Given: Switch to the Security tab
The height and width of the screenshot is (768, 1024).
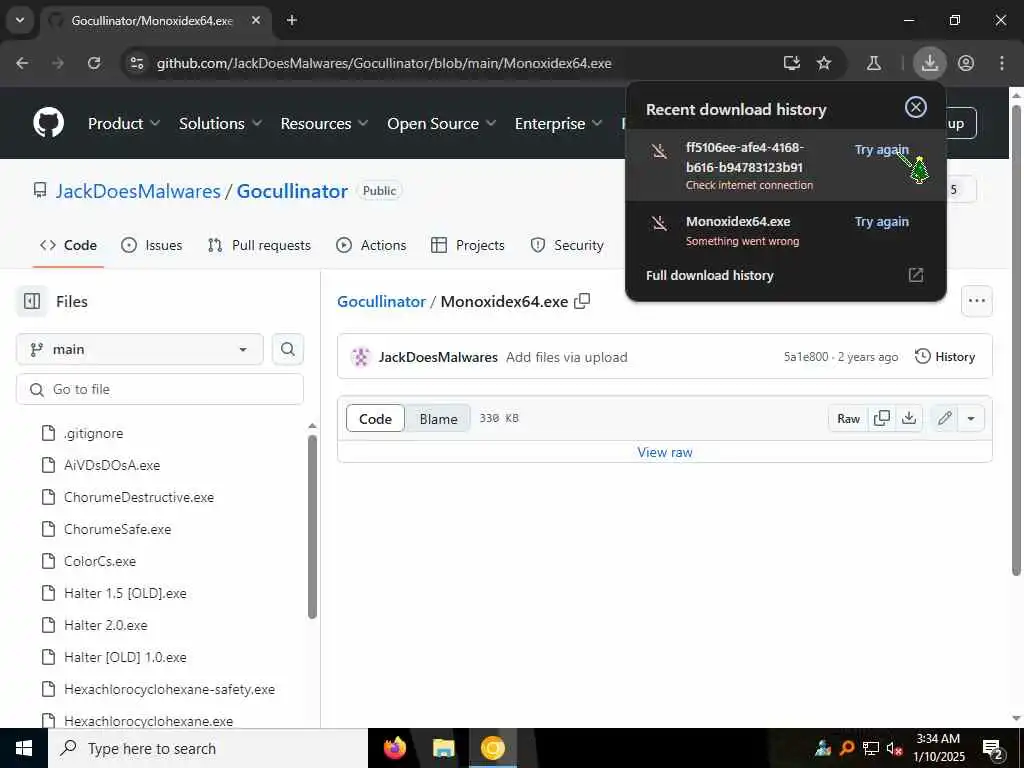Looking at the screenshot, I should point(567,245).
